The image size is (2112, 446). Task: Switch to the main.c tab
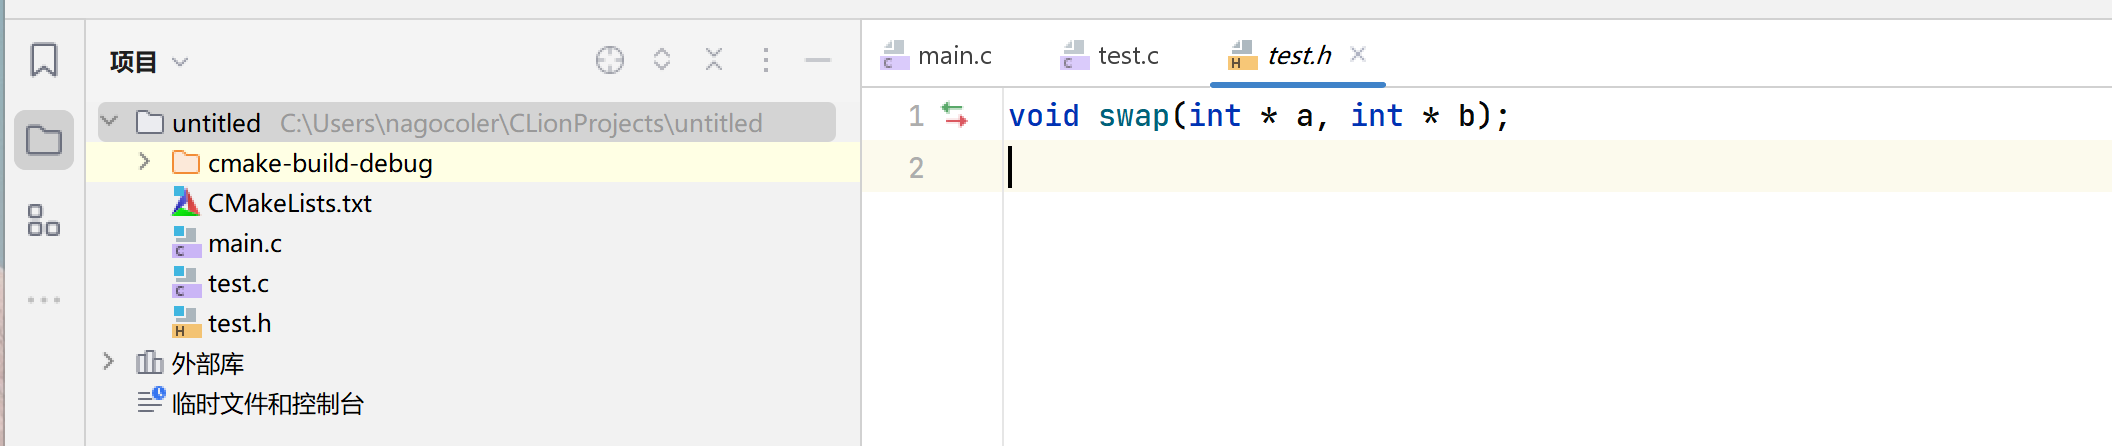[937, 55]
